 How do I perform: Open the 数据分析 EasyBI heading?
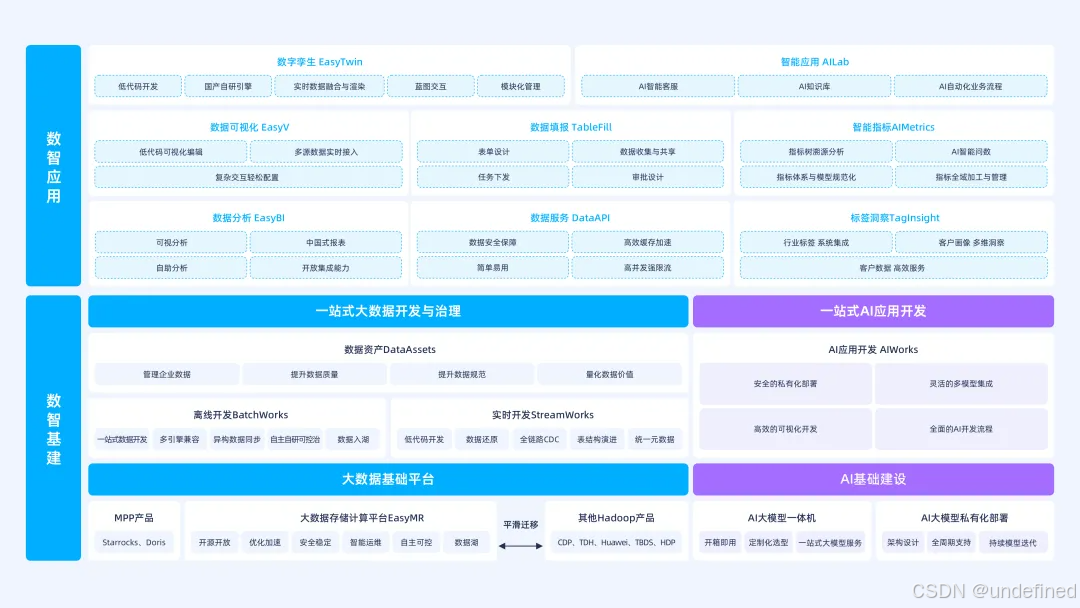[x=249, y=218]
